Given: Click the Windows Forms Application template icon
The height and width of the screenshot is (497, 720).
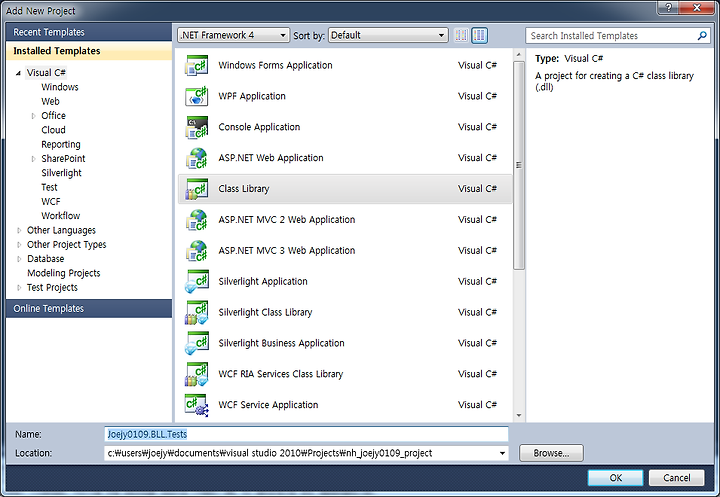Looking at the screenshot, I should (197, 66).
